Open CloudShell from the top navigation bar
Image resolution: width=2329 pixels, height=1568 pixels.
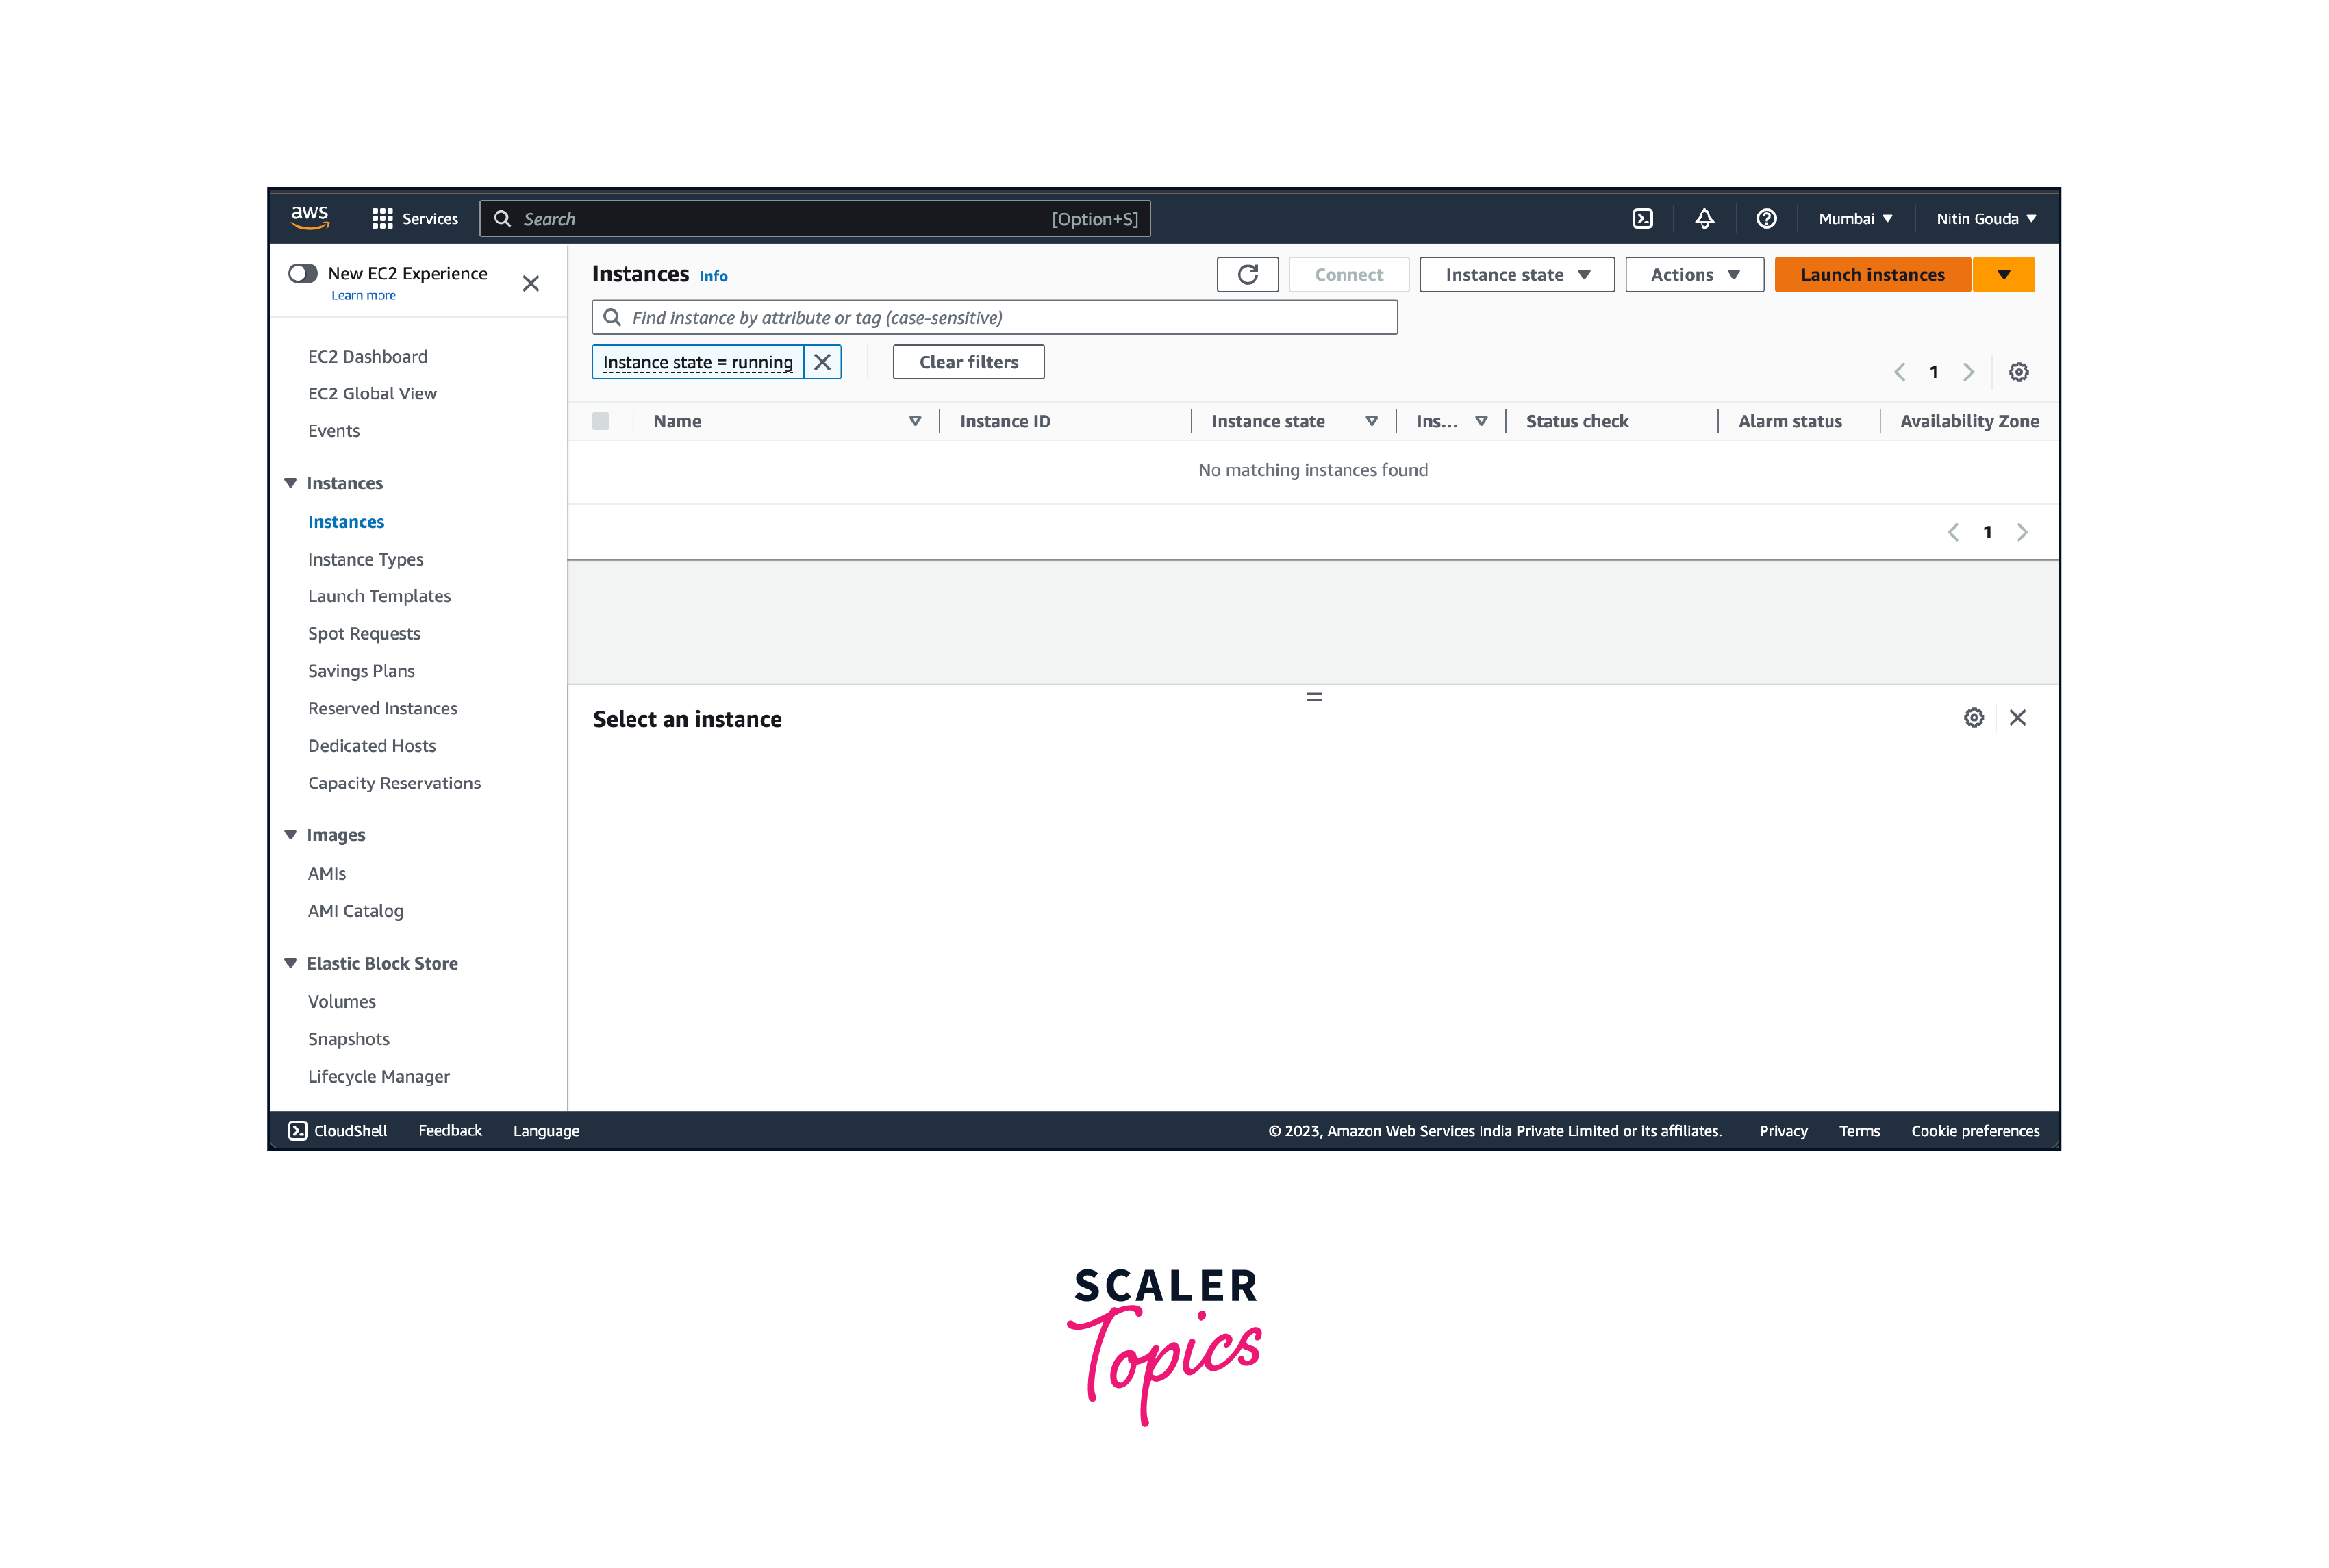1643,218
